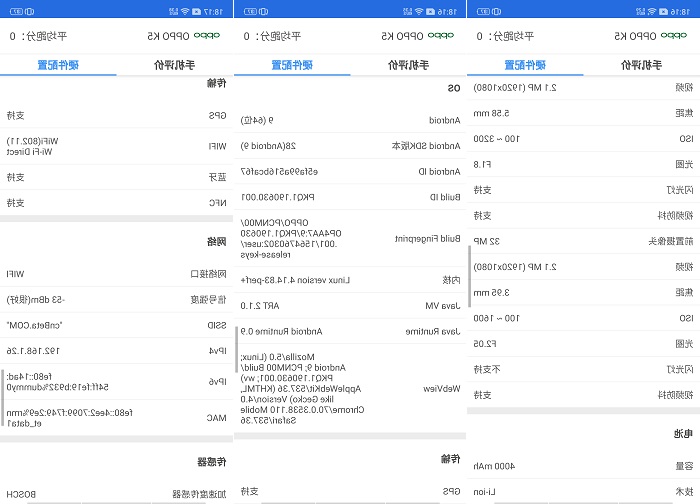The height and width of the screenshot is (504, 700).
Task: Select the 信号强度 -53 dBm row
Action: coord(117,300)
